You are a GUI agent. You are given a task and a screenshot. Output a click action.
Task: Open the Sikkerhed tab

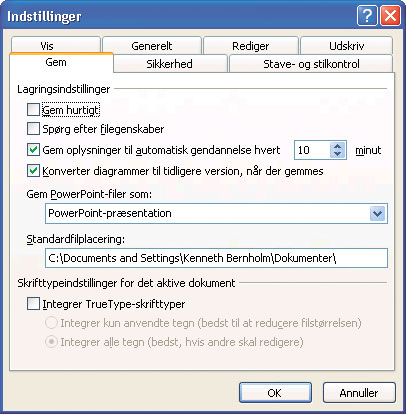[170, 64]
